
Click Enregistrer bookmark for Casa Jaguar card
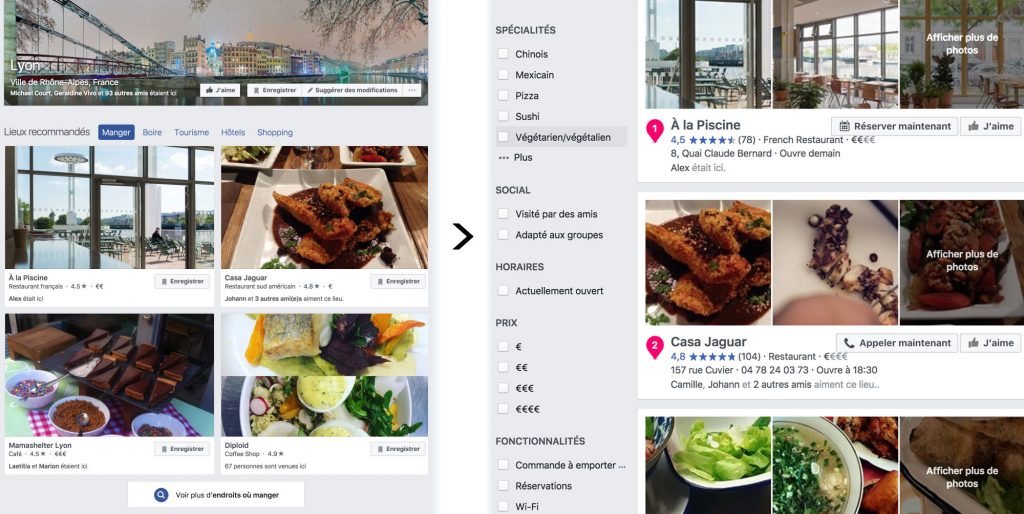pyautogui.click(x=398, y=281)
